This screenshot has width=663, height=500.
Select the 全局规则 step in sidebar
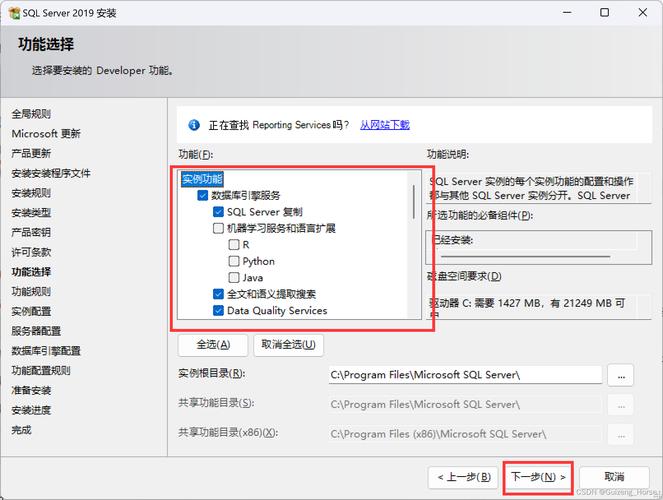(31, 114)
